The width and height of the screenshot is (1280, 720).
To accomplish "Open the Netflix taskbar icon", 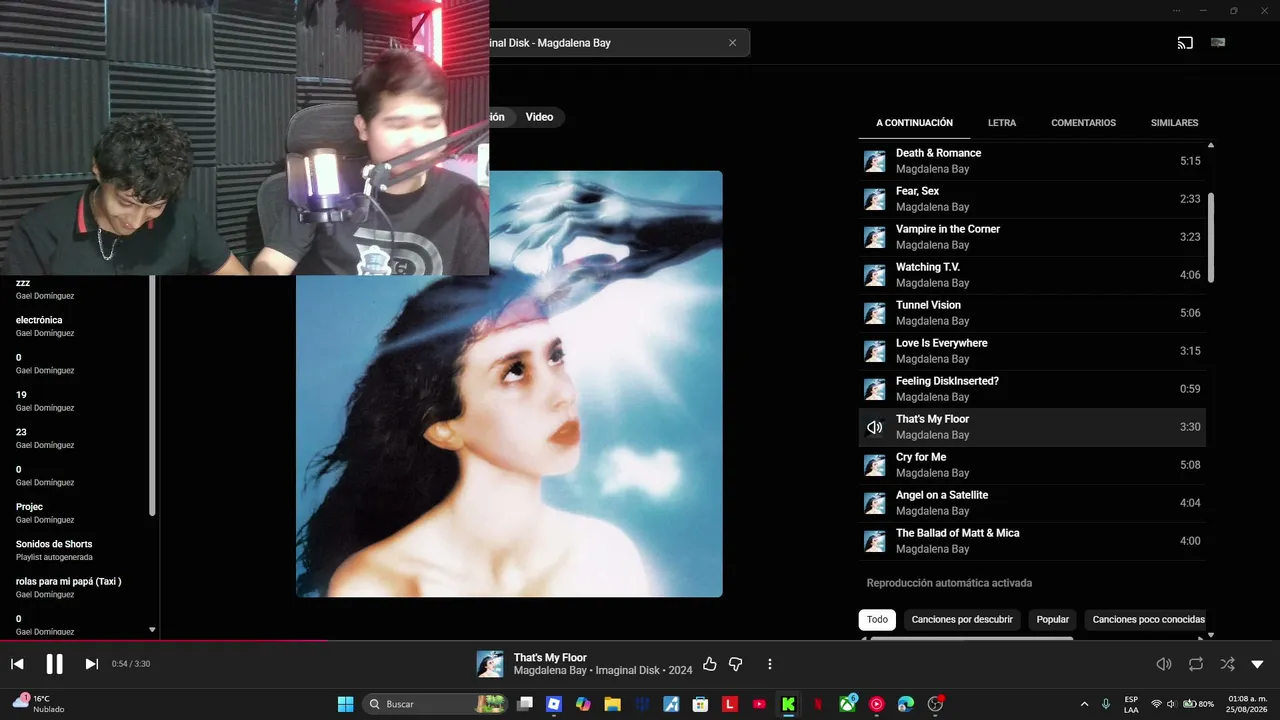I will point(818,704).
